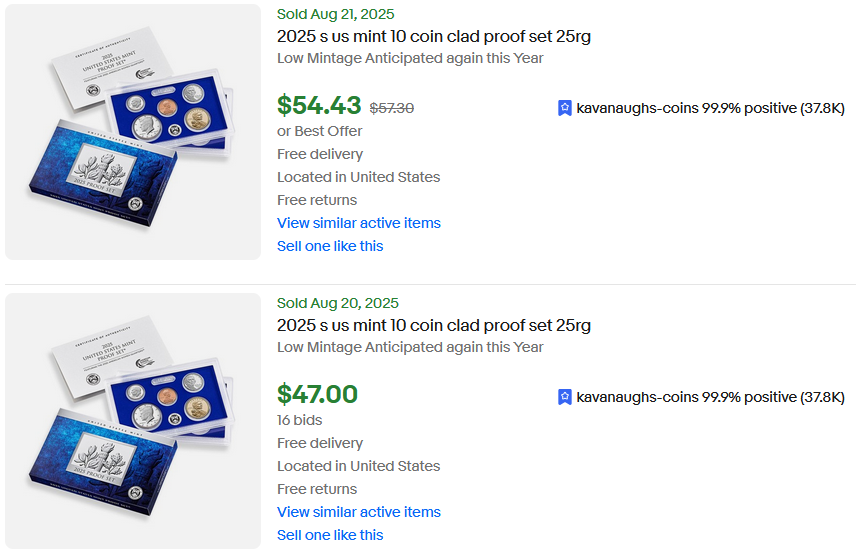Click "Sell one like this" under the $54.43 listing

(330, 246)
